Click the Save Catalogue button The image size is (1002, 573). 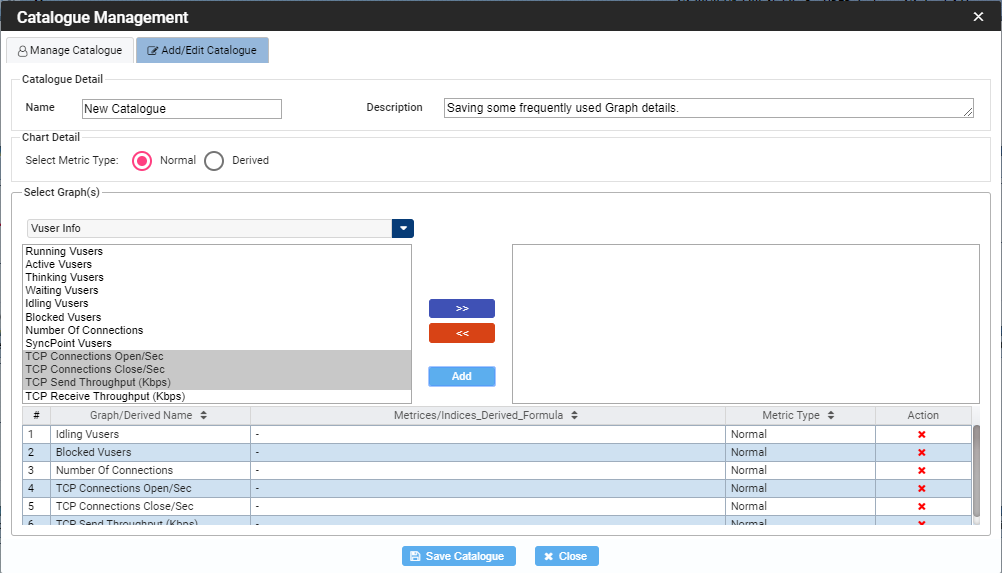(458, 556)
